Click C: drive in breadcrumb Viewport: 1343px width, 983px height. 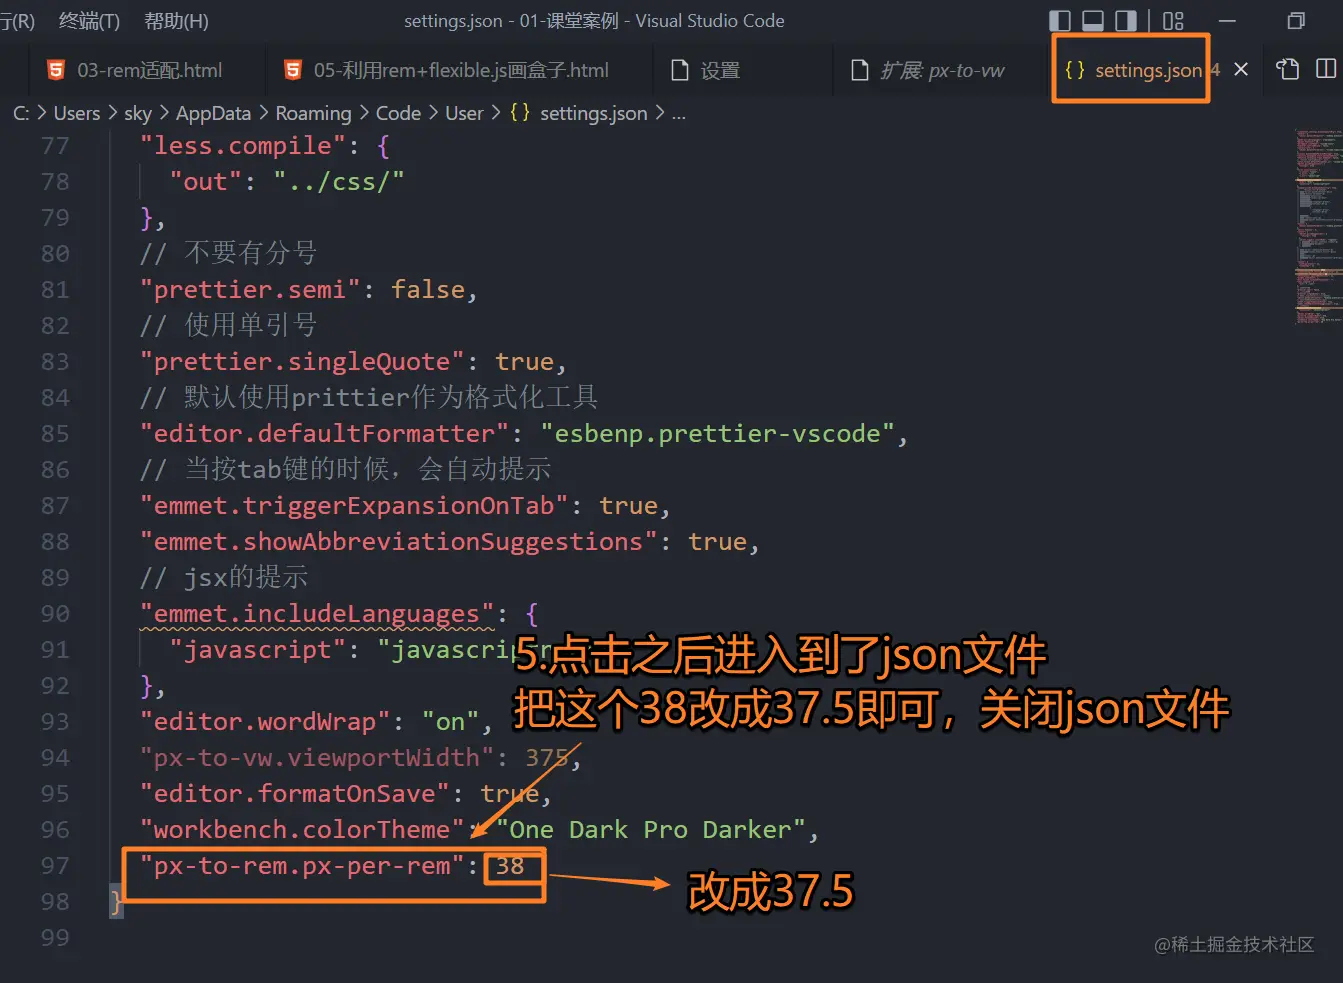21,113
